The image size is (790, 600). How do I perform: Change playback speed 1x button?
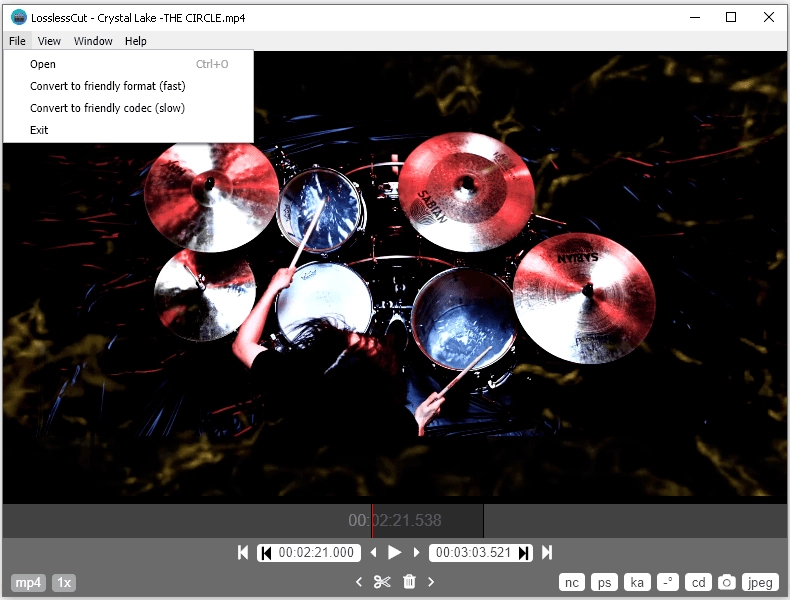coord(64,582)
